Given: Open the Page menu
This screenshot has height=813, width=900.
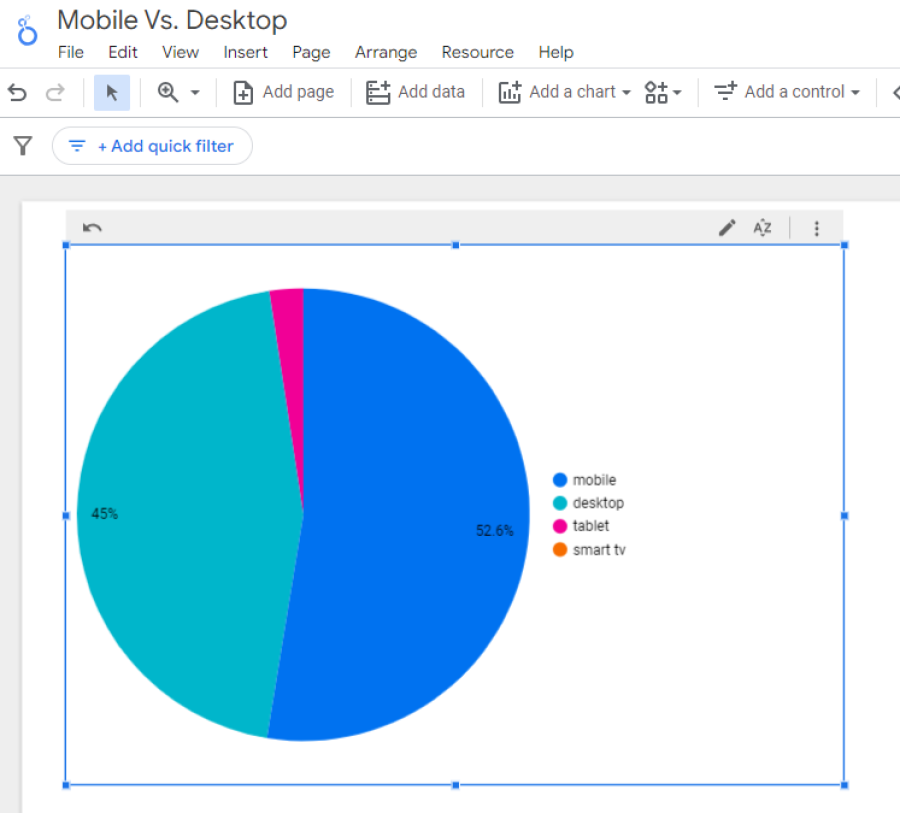Looking at the screenshot, I should coord(311,52).
